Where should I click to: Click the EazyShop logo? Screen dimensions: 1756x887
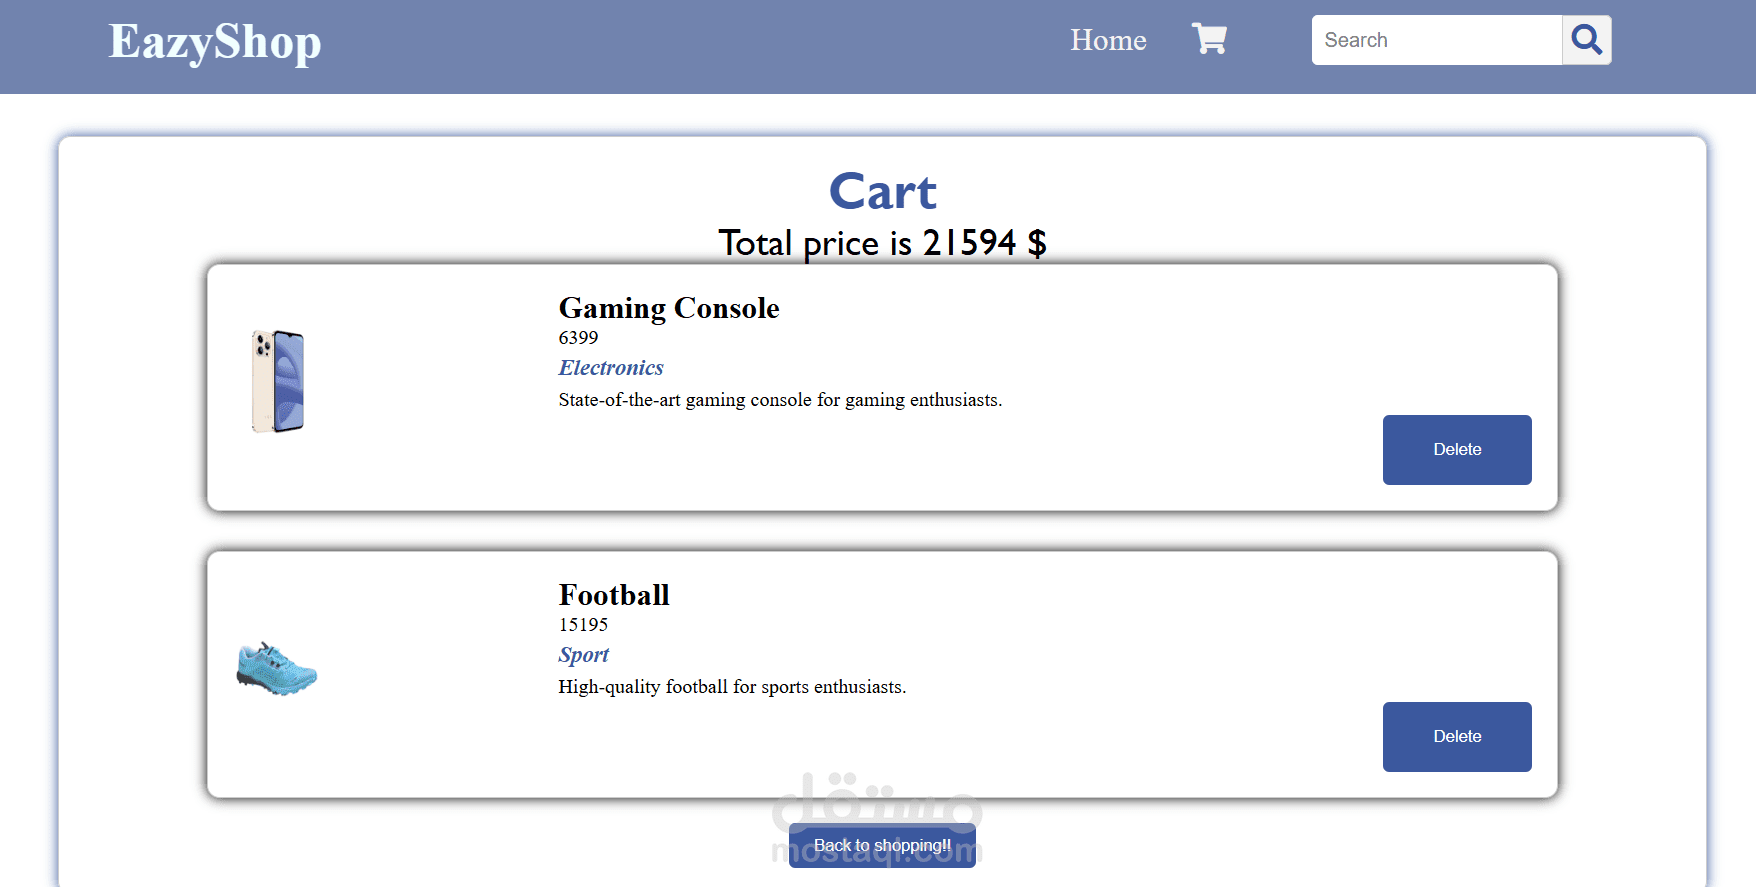(215, 42)
